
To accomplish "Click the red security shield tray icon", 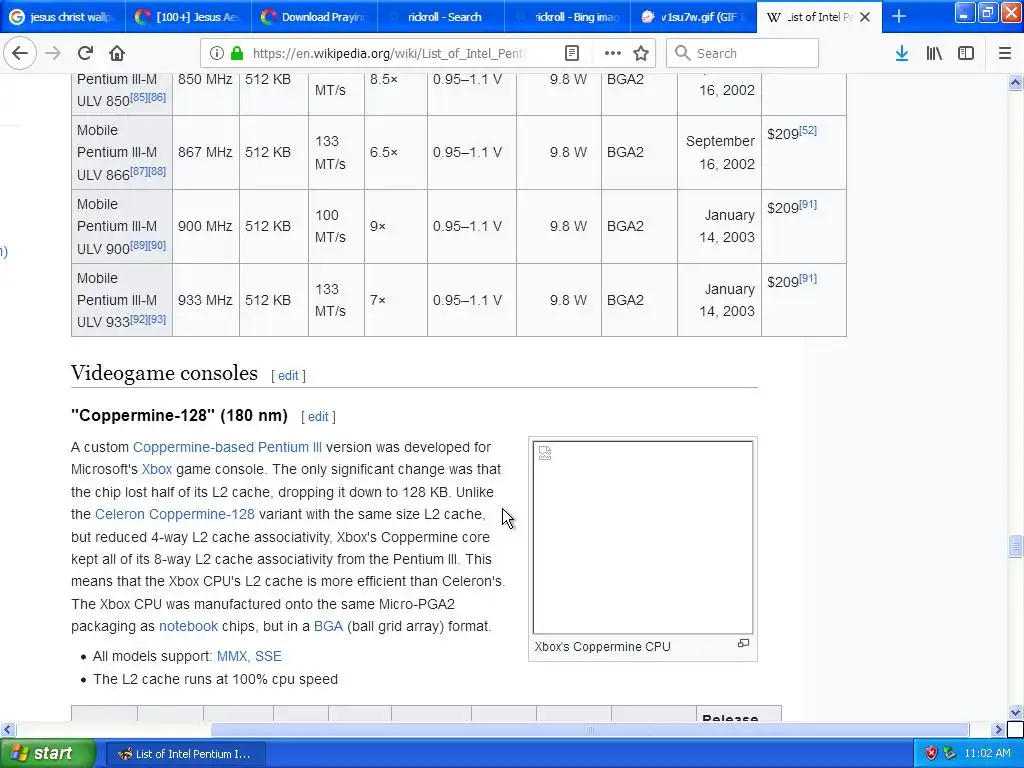I will (931, 754).
